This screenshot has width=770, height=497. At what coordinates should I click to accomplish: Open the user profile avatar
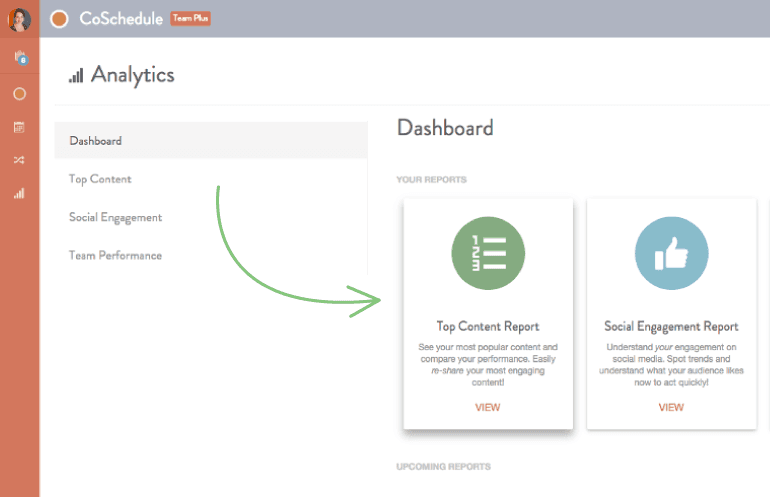click(x=19, y=19)
